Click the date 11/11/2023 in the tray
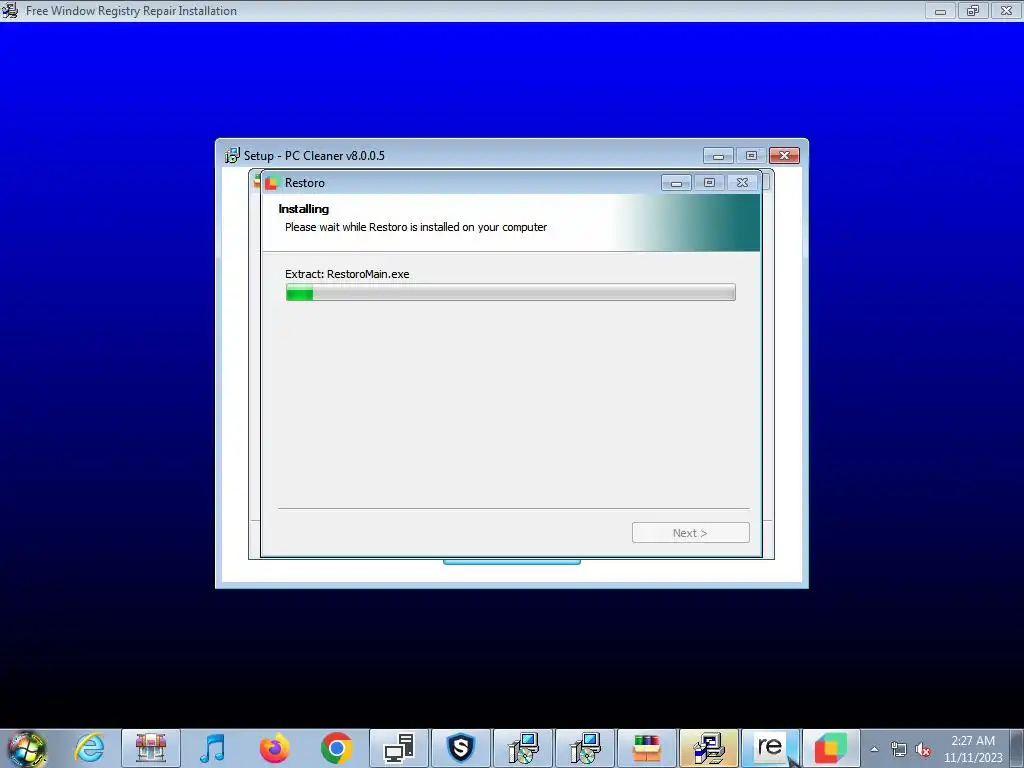Screen dimensions: 1024x768 (x=973, y=758)
